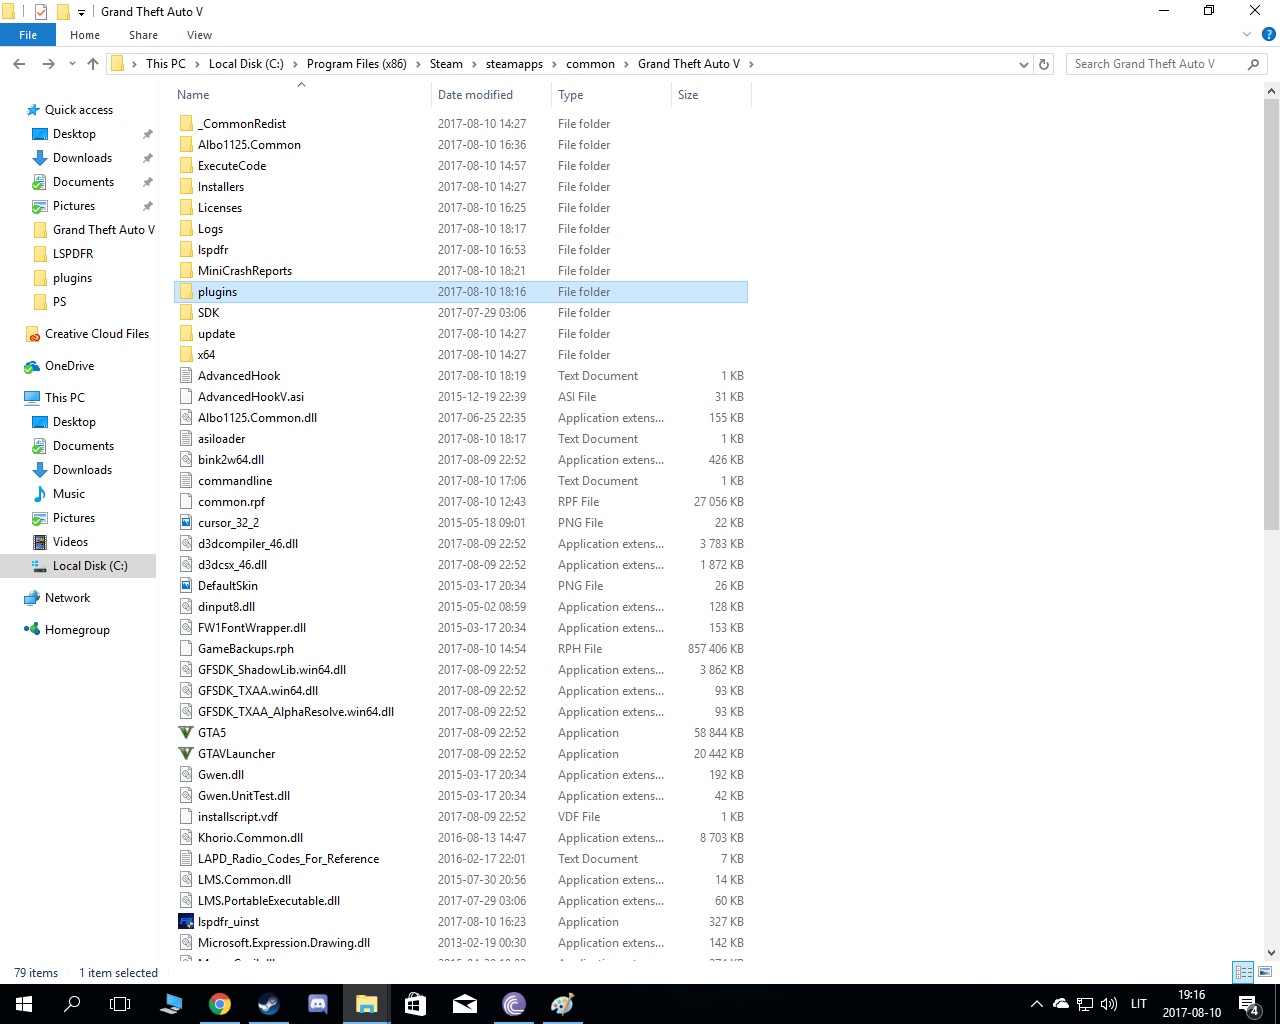Image resolution: width=1280 pixels, height=1024 pixels.
Task: Open the Action Center notifications icon
Action: coord(1249,1004)
